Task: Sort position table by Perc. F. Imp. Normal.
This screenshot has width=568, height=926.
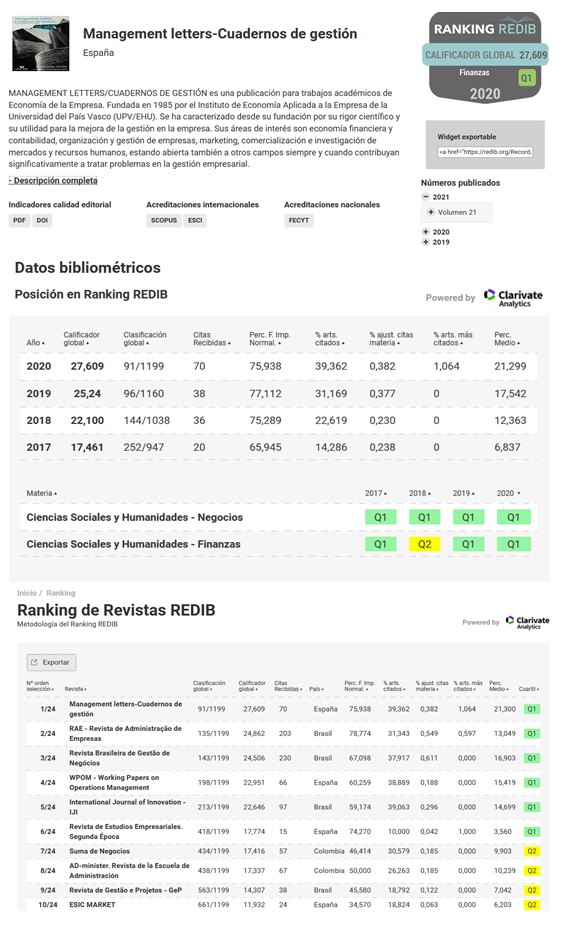Action: [x=270, y=338]
